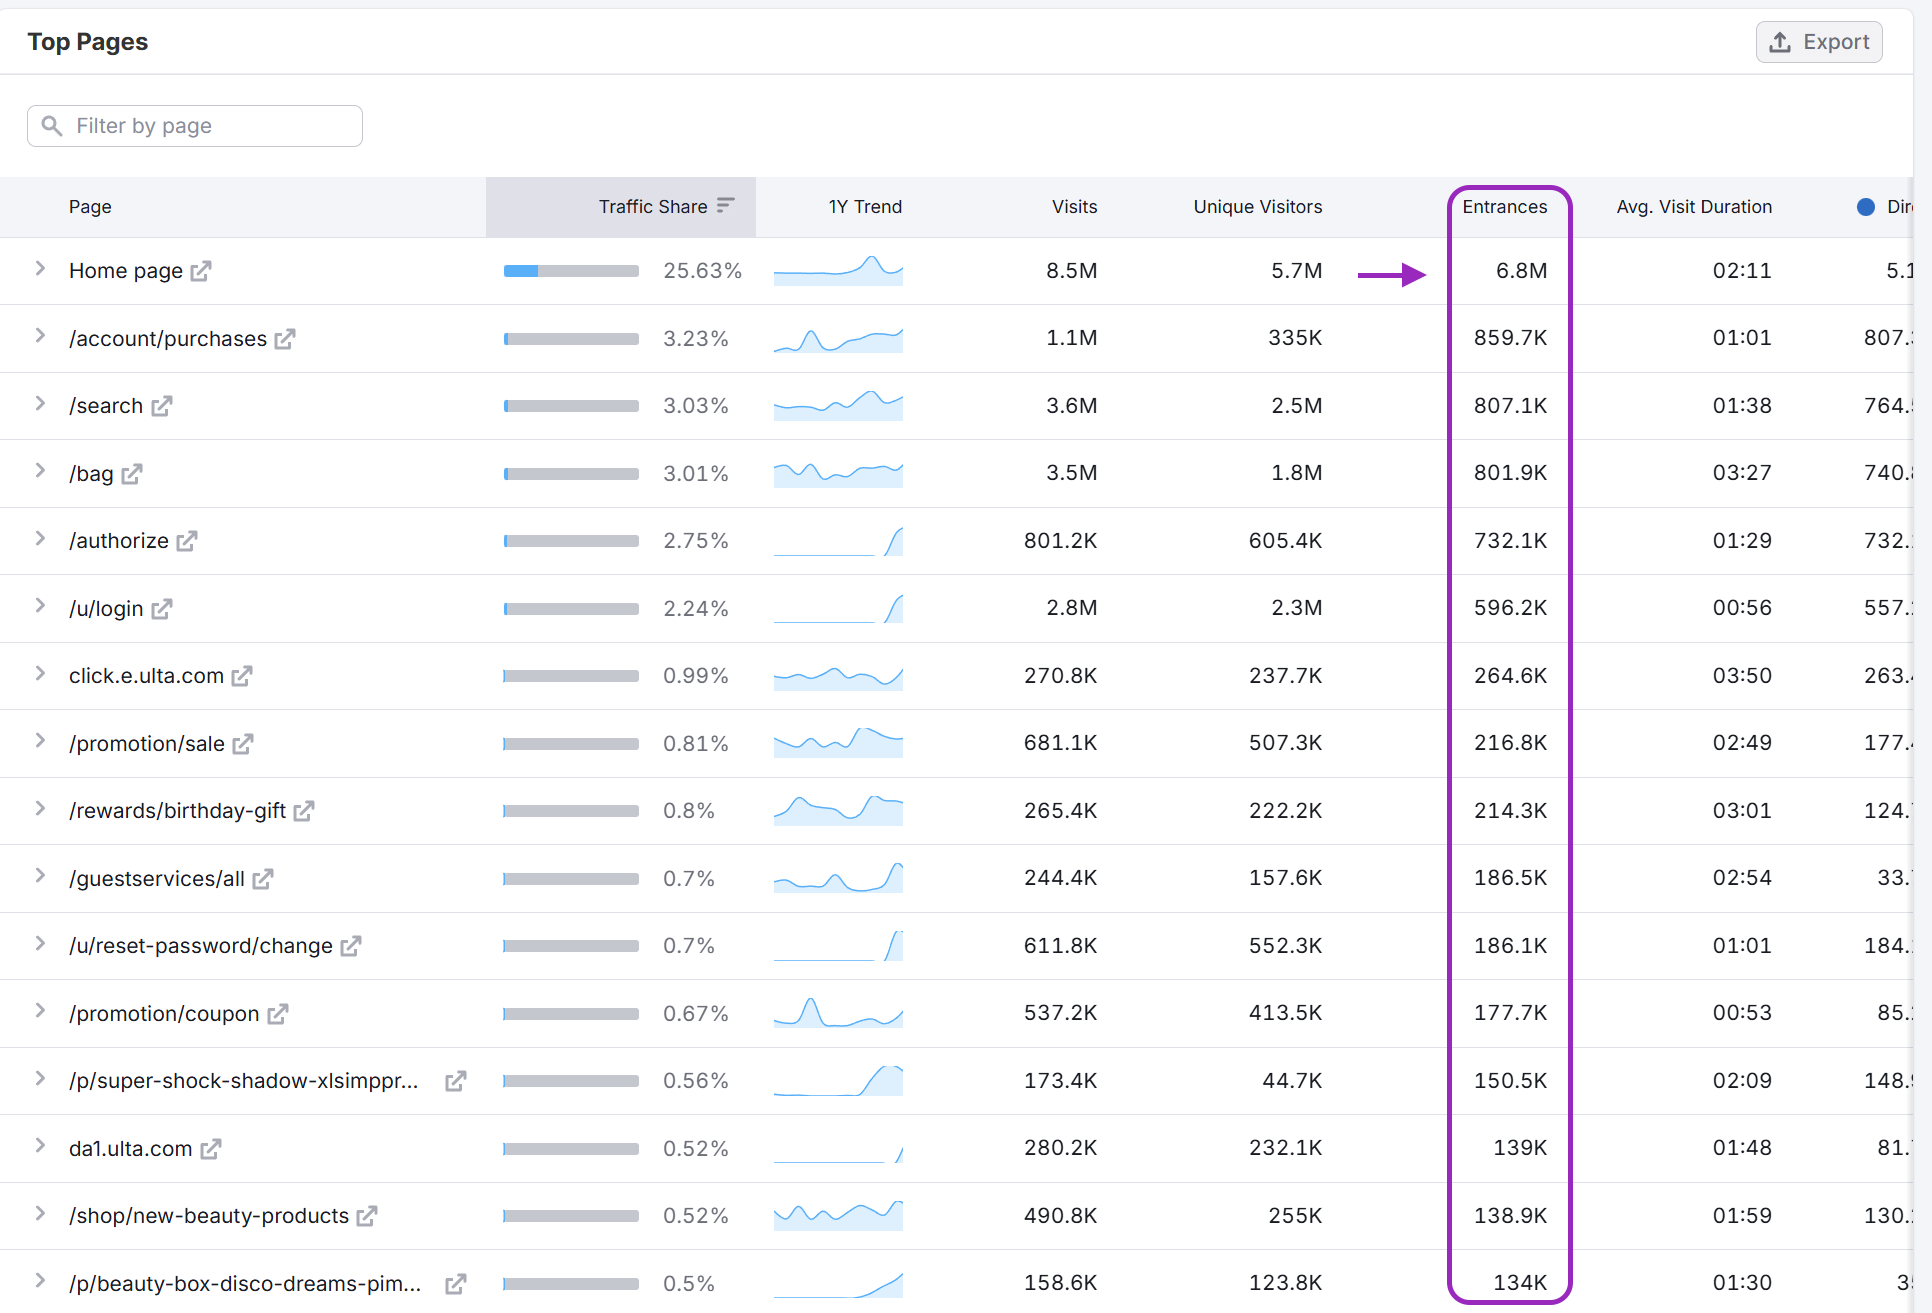Viewport: 1932px width, 1313px height.
Task: Sort by Entrances column header
Action: click(x=1504, y=207)
